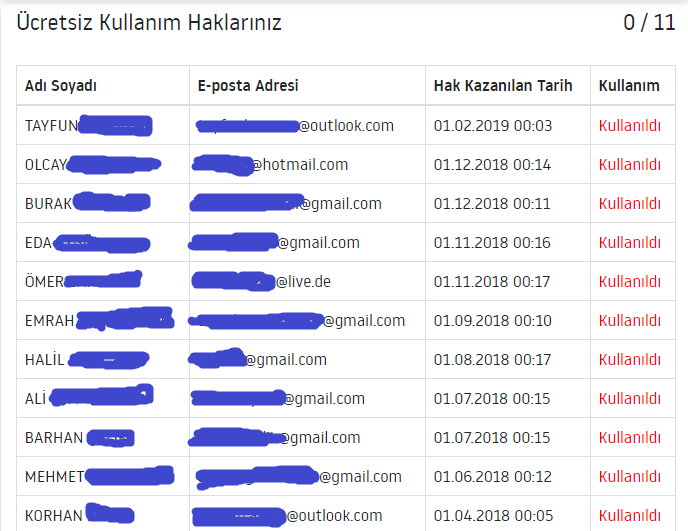Viewport: 688px width, 531px height.
Task: Click the 'Kullanım' column header
Action: click(x=629, y=86)
